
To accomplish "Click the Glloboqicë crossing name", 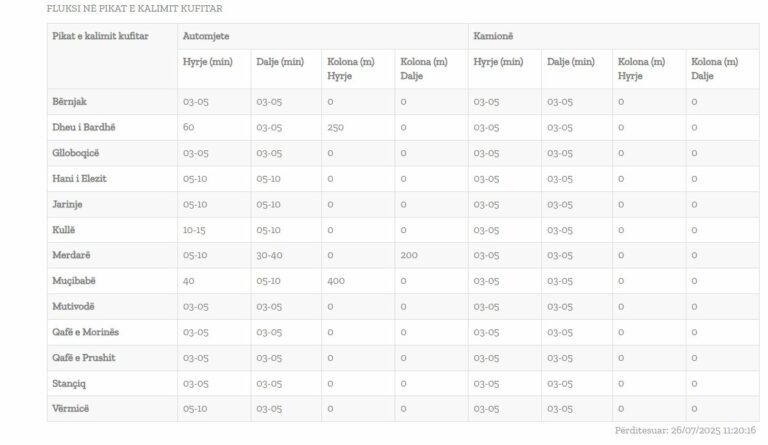I will (76, 153).
